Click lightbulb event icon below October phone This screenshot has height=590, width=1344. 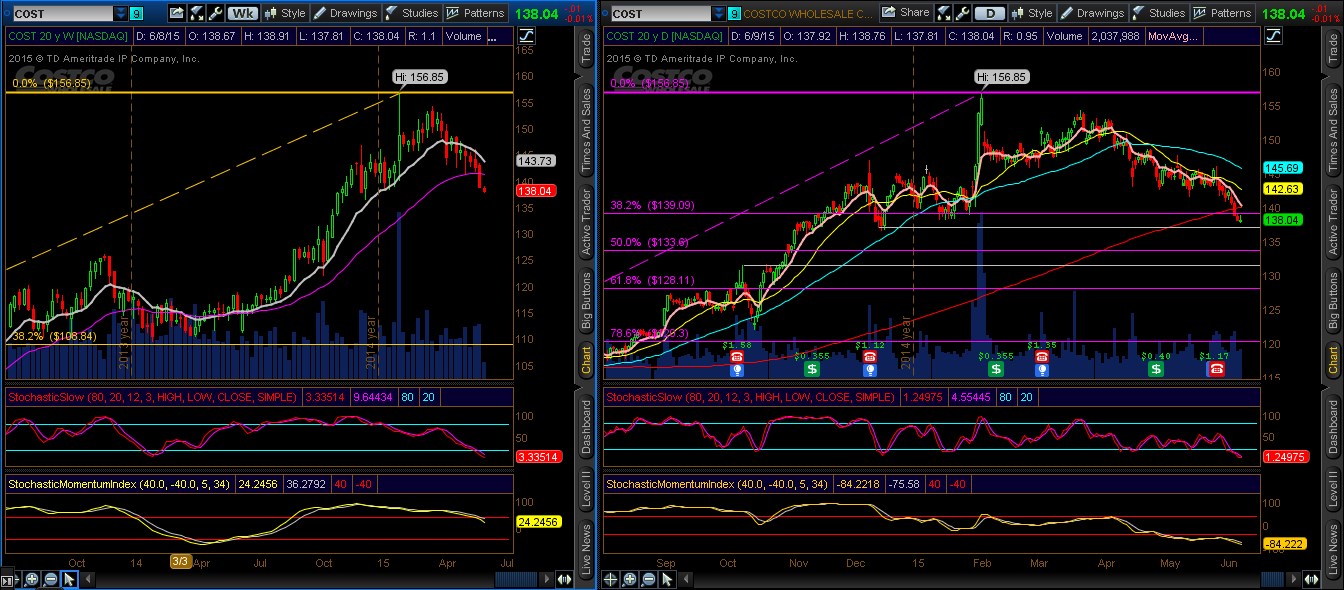[x=737, y=369]
